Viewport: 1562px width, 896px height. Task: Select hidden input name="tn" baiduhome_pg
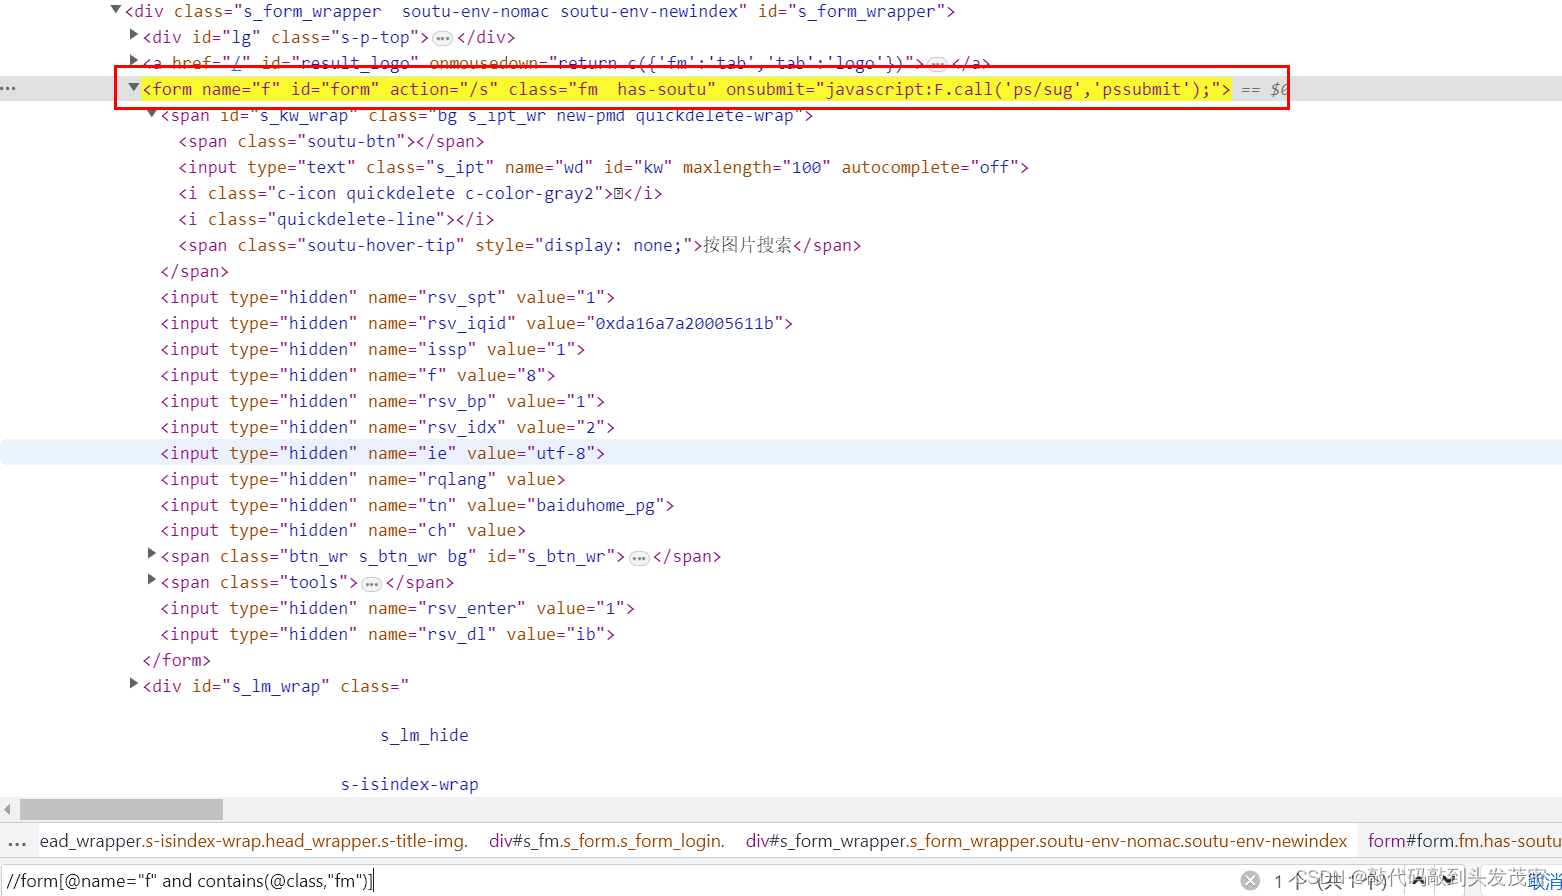(418, 505)
